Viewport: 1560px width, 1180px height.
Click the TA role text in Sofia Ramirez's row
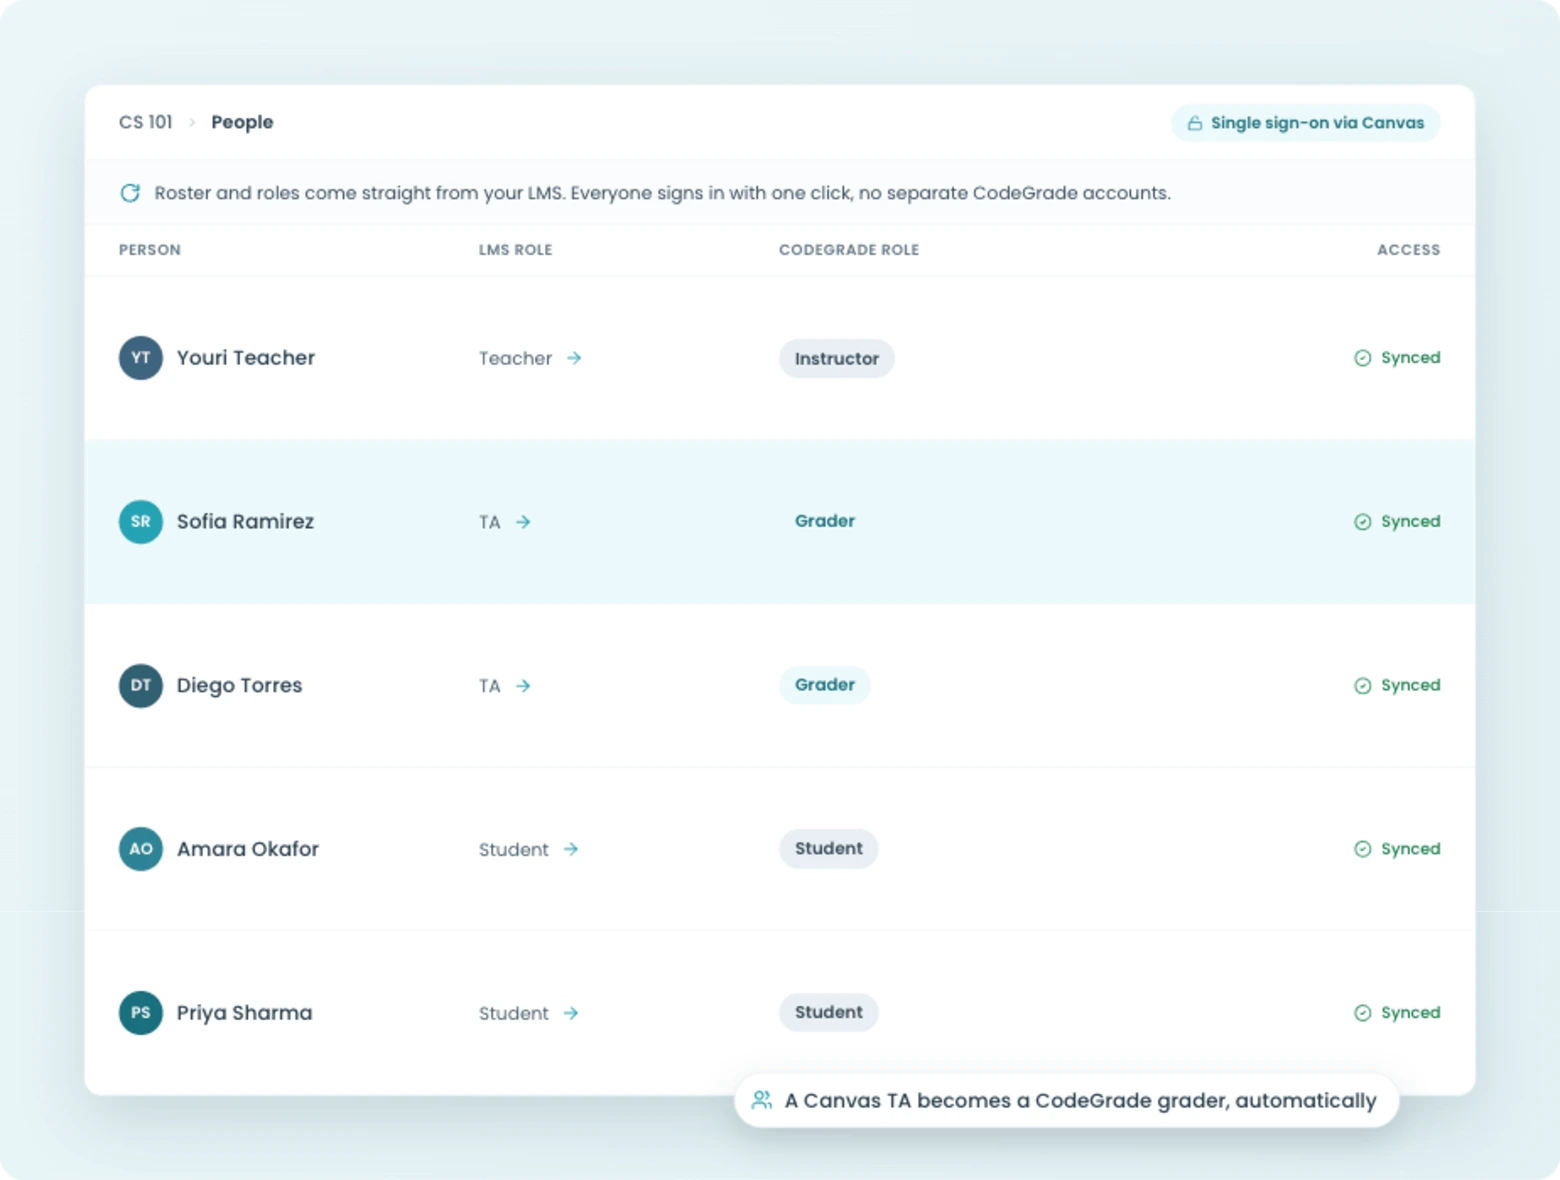pyautogui.click(x=489, y=522)
